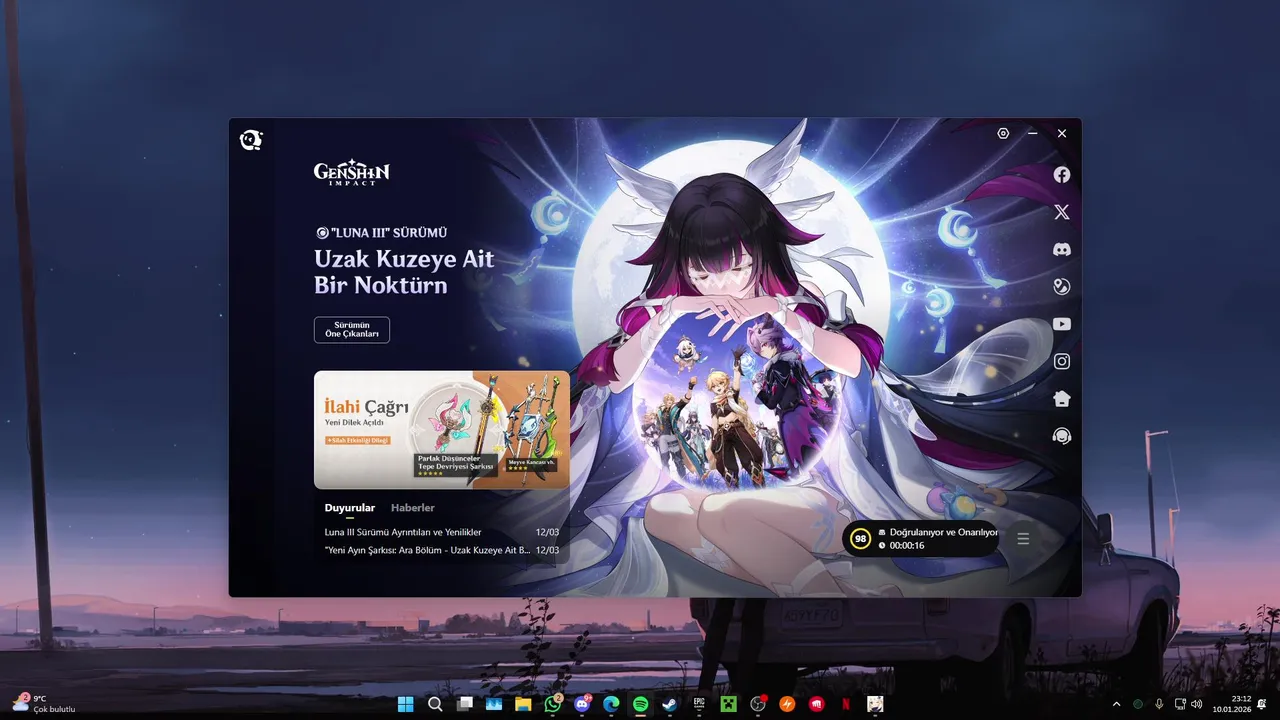The width and height of the screenshot is (1280, 720).
Task: Click the HoYoPlay logo icon top-left
Action: pos(251,140)
